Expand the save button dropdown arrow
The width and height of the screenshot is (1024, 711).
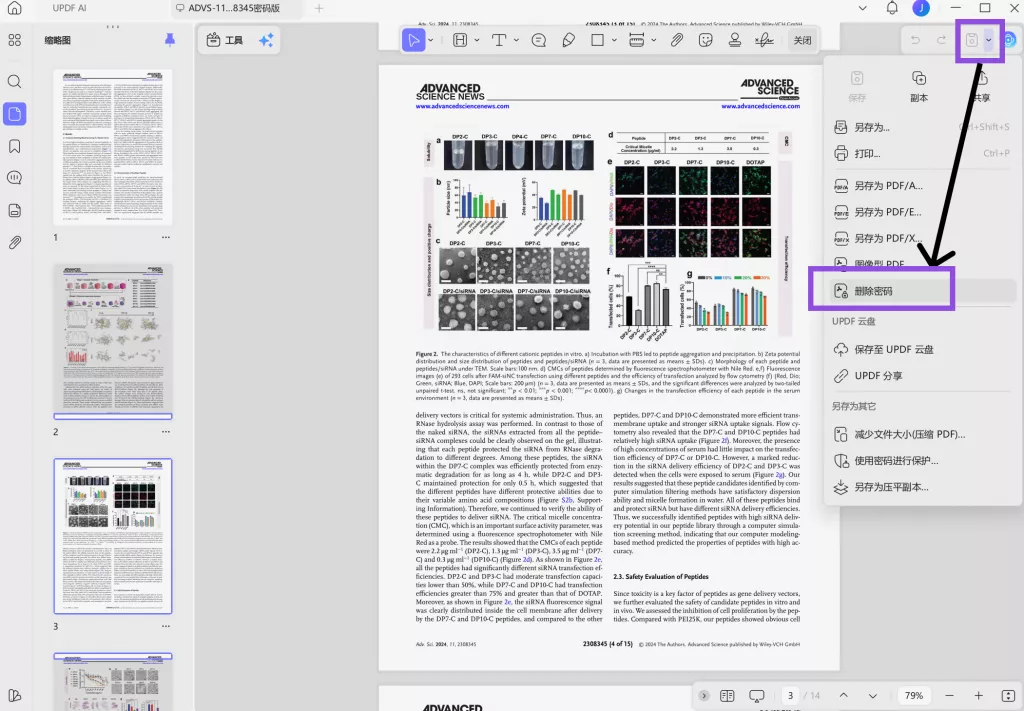point(989,40)
